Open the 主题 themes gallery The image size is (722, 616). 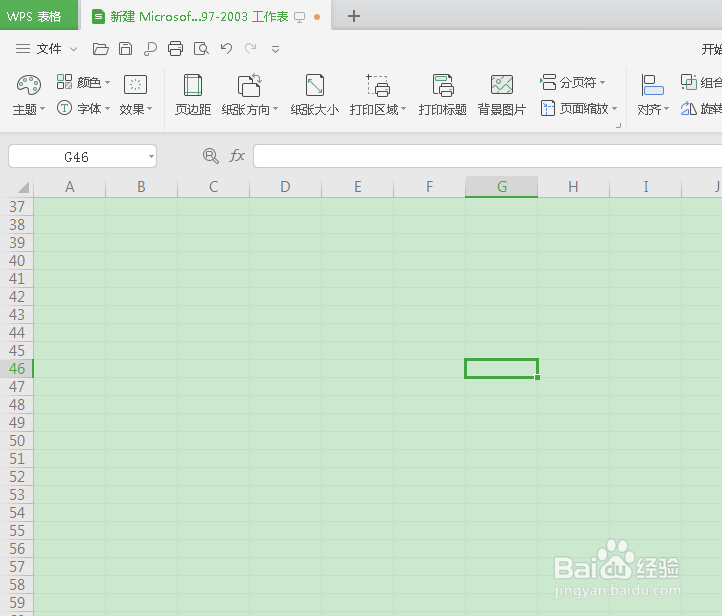click(29, 95)
